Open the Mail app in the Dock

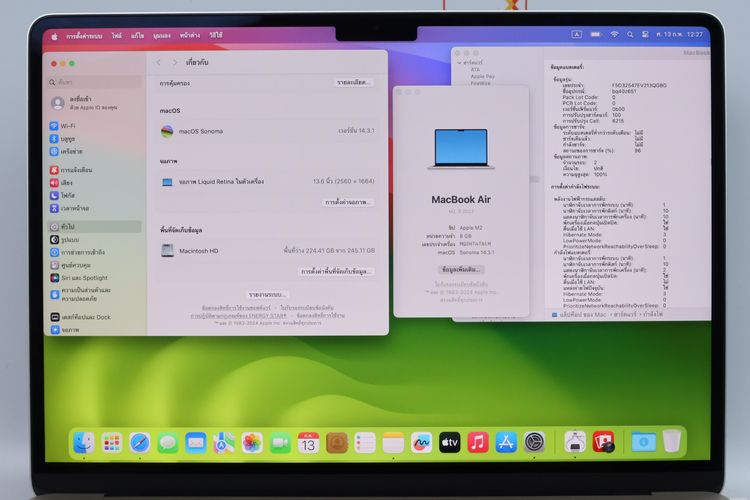(196, 443)
